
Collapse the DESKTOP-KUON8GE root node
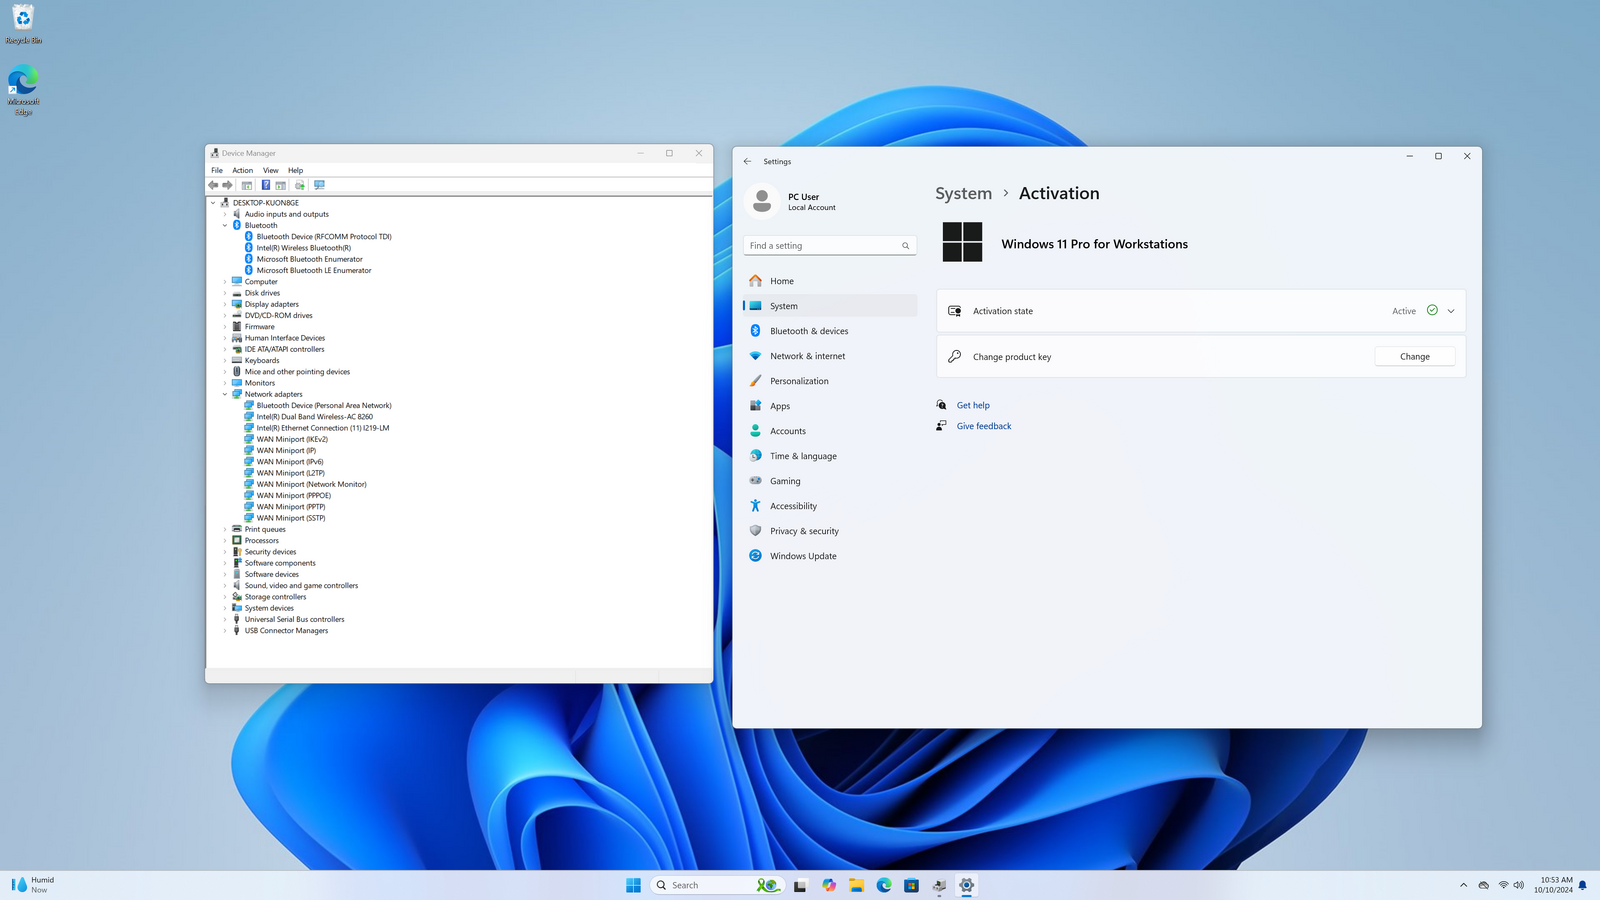point(213,203)
